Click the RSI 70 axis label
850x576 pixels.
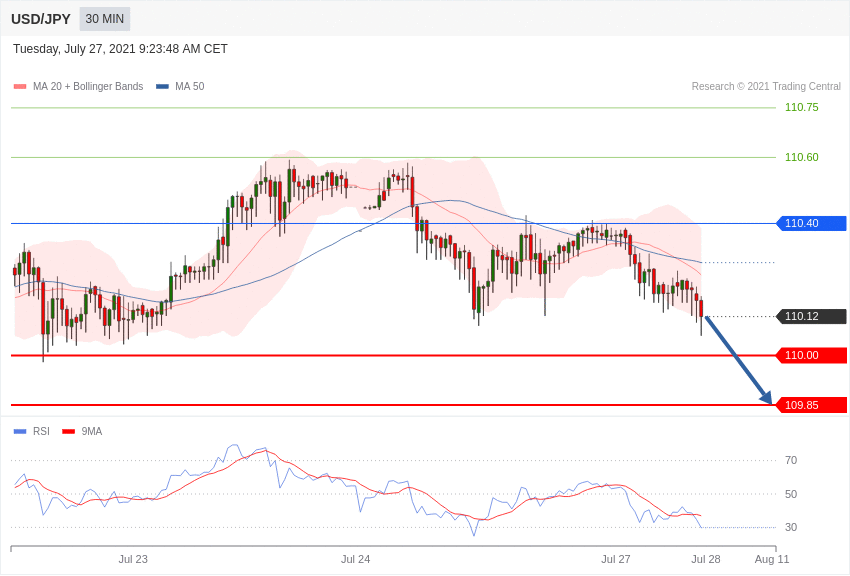791,461
